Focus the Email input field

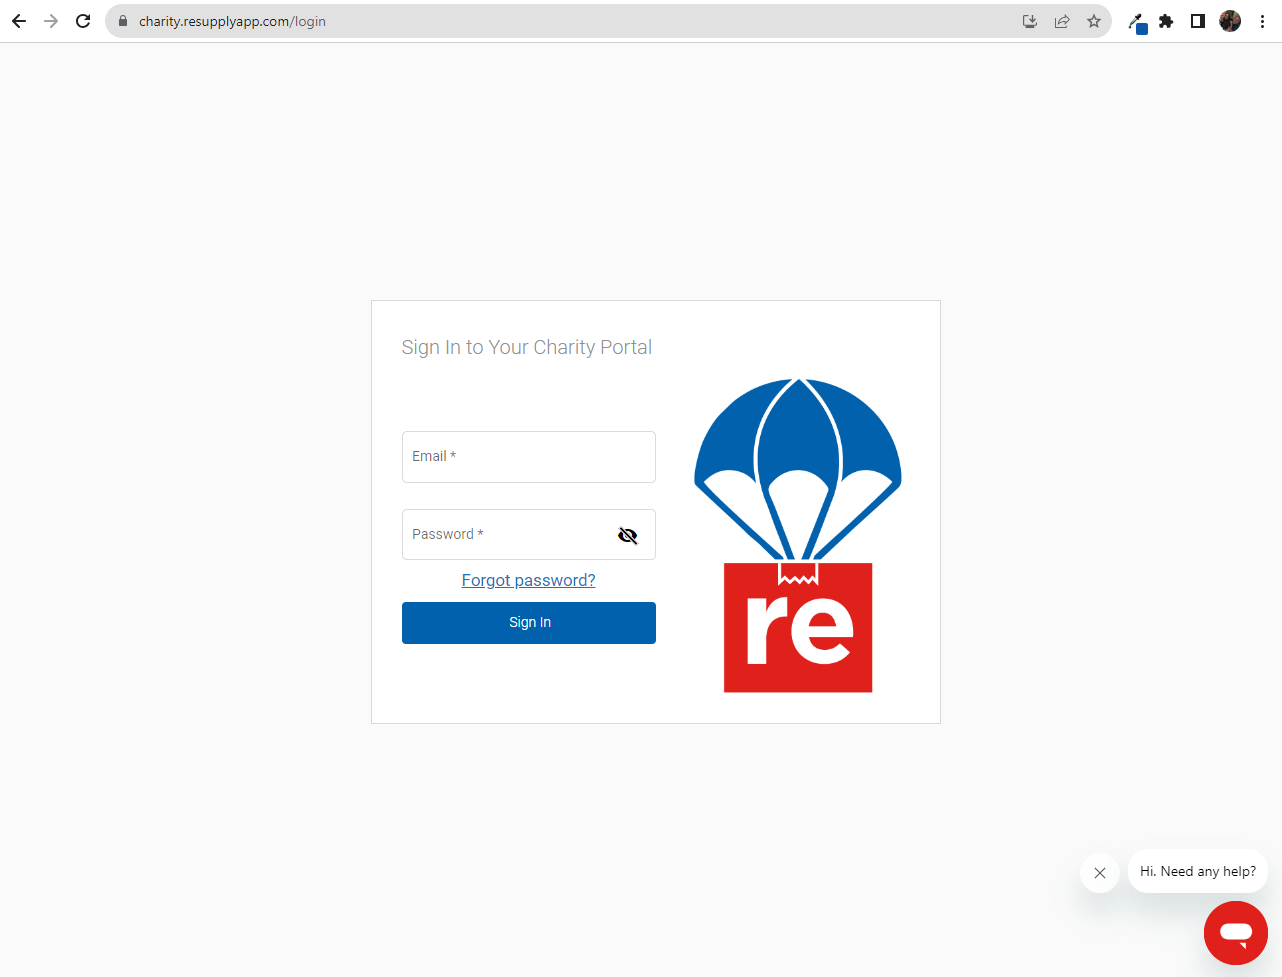coord(529,457)
